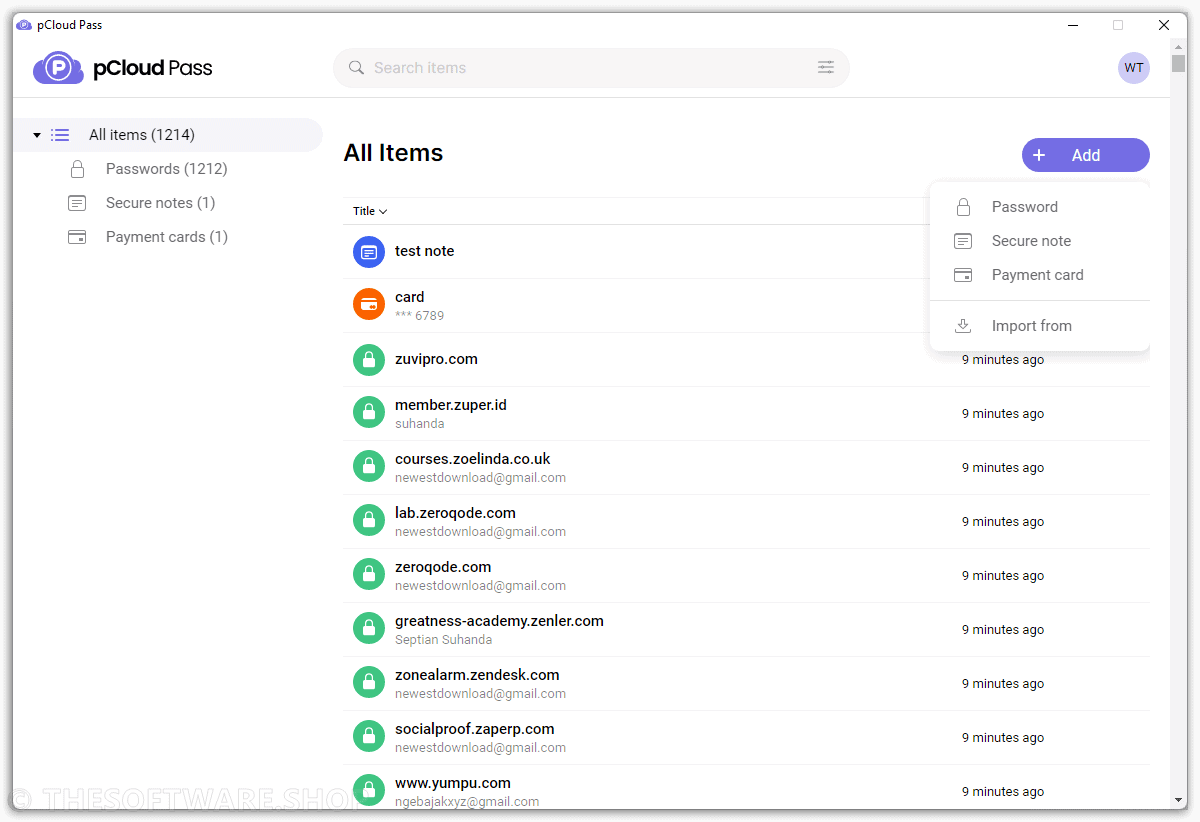Click ngebajakxyz@gmail.com under www.yumpu.com
Image resolution: width=1200 pixels, height=822 pixels.
(x=467, y=802)
